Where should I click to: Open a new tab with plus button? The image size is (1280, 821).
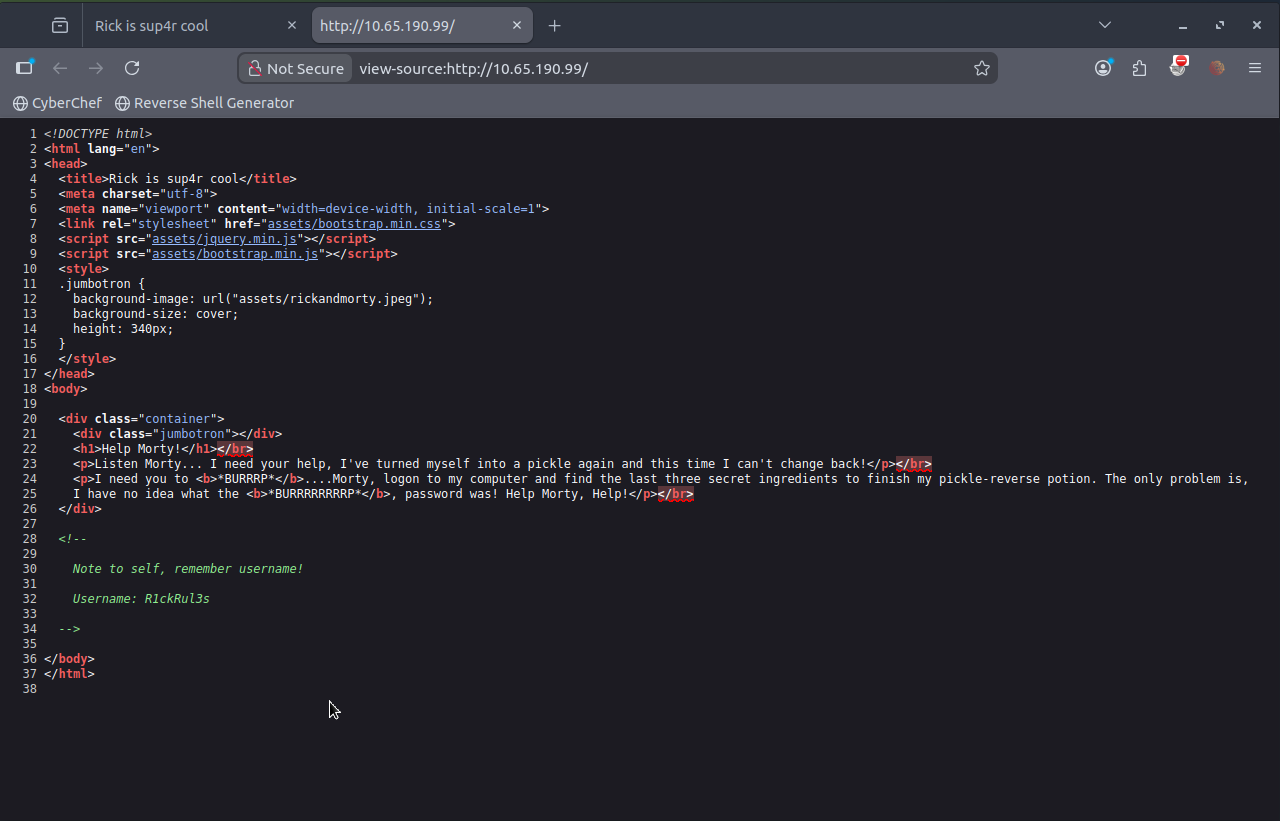coord(554,25)
